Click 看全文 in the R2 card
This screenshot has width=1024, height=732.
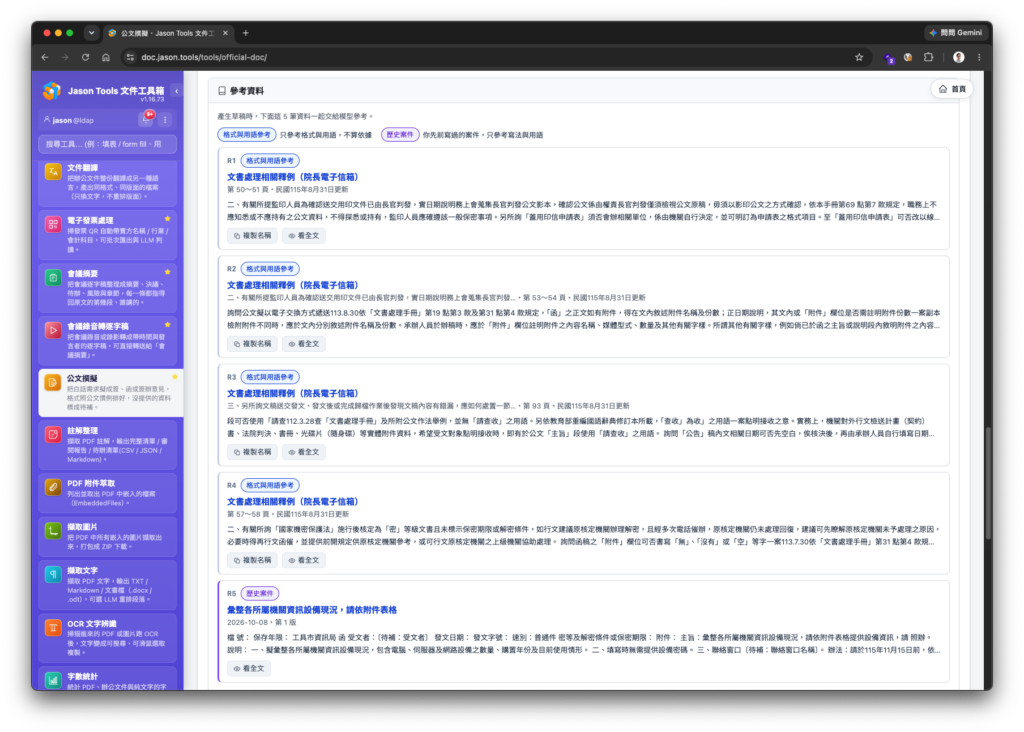(304, 344)
